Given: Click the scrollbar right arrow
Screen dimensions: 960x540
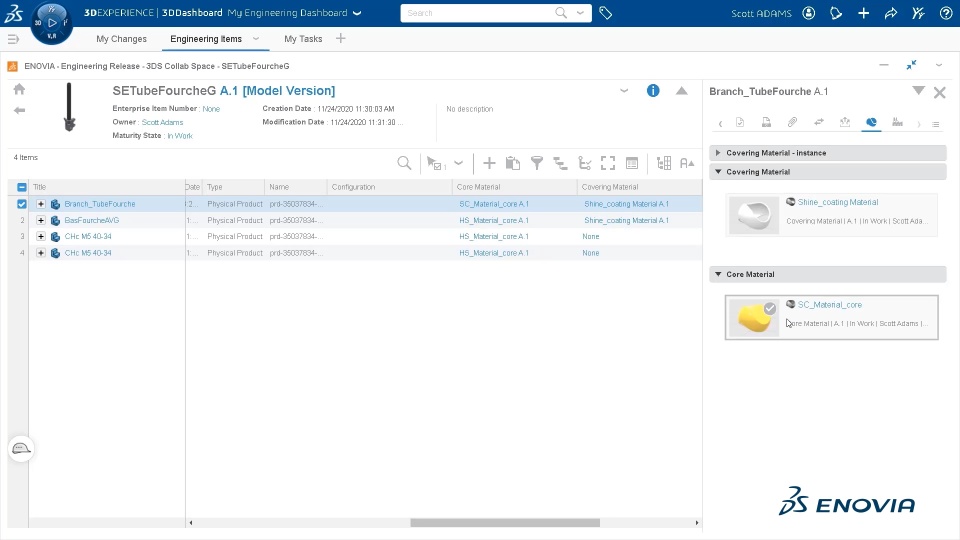Looking at the screenshot, I should pyautogui.click(x=697, y=523).
